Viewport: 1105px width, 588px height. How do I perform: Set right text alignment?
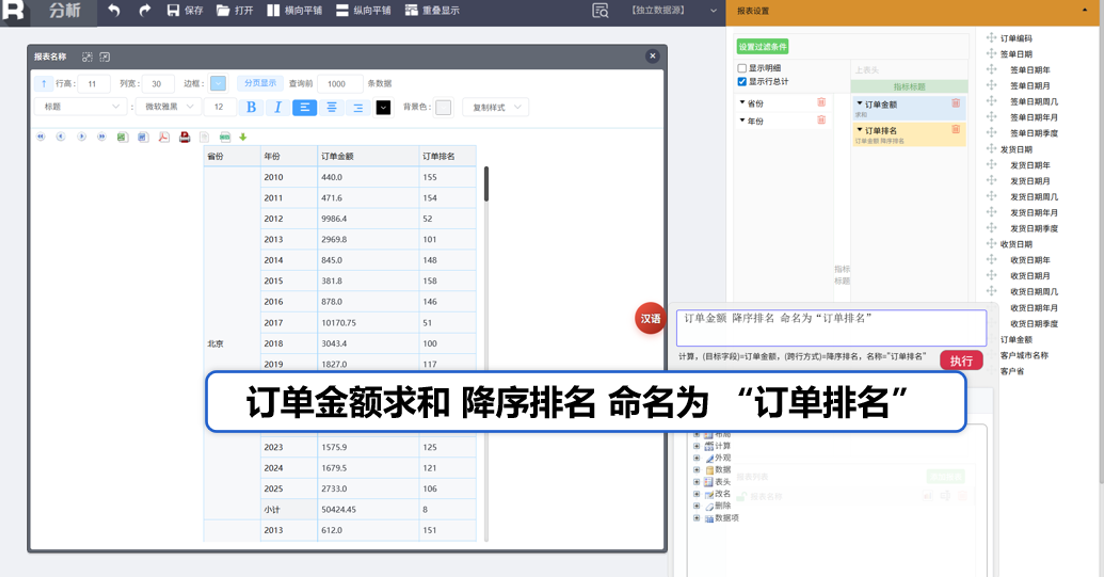click(358, 107)
